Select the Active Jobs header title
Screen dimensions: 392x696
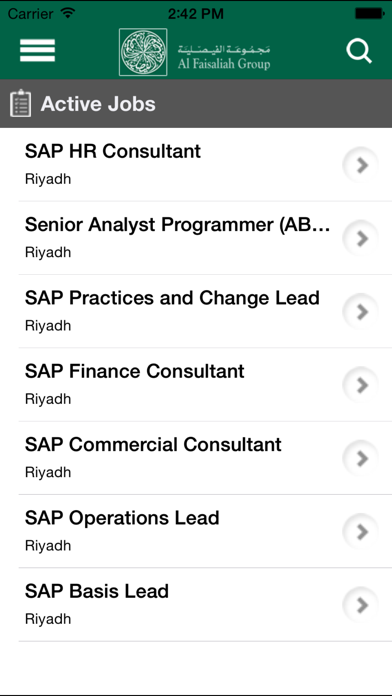pyautogui.click(x=98, y=104)
